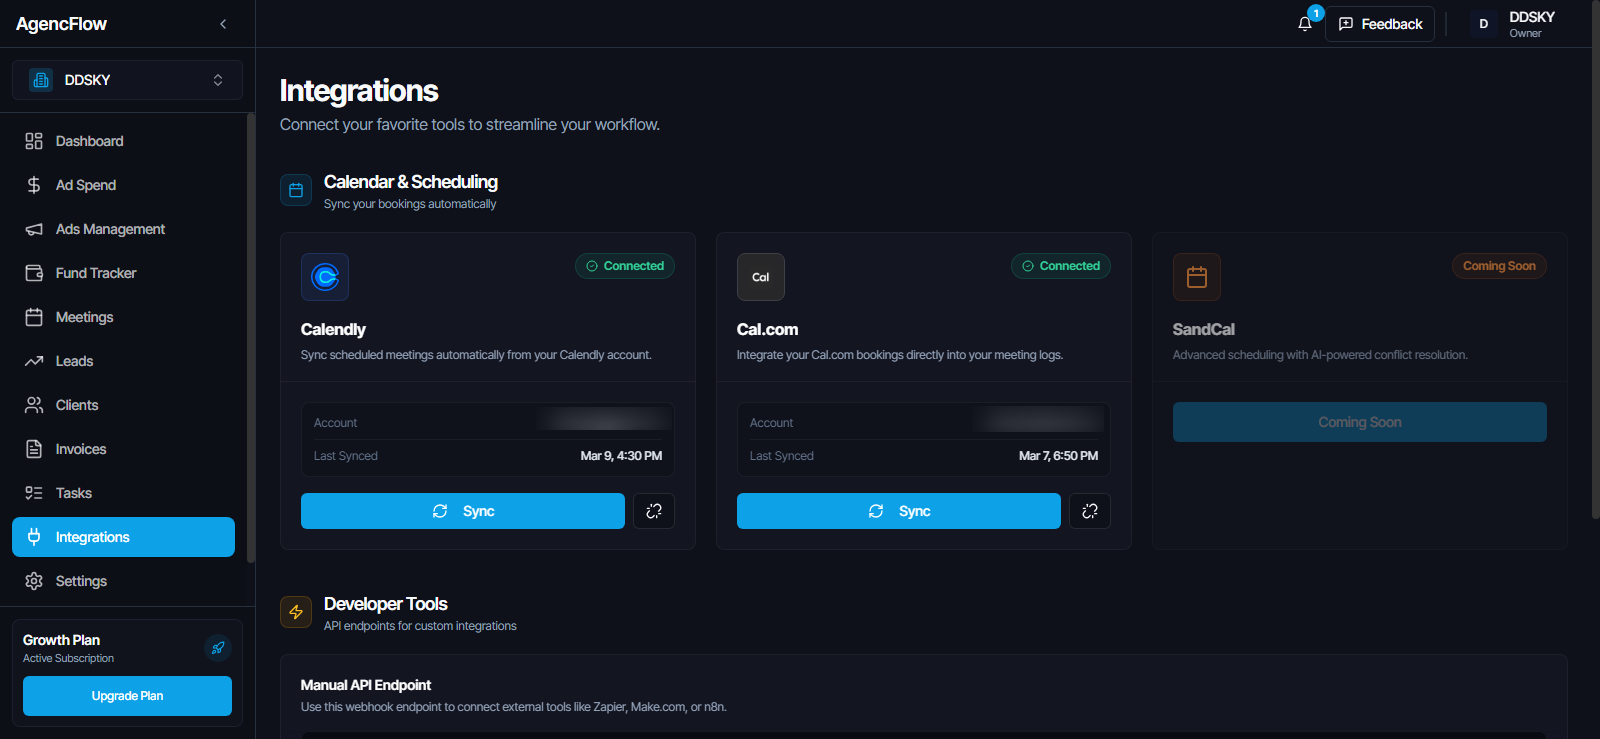Viewport: 1600px width, 739px height.
Task: Click the Calendly logo icon
Action: (325, 277)
